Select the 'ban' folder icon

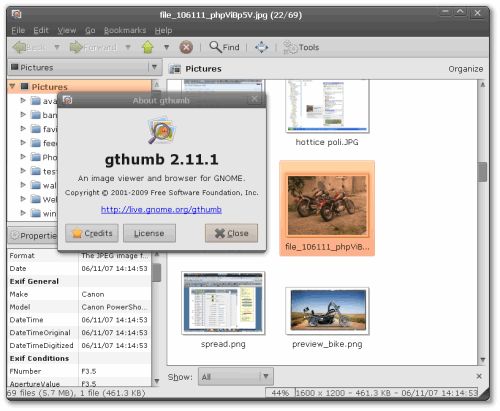pos(36,115)
